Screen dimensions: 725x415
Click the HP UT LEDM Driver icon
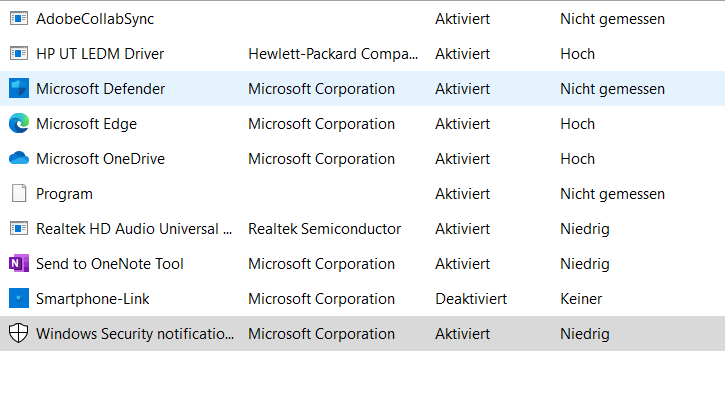[18, 54]
